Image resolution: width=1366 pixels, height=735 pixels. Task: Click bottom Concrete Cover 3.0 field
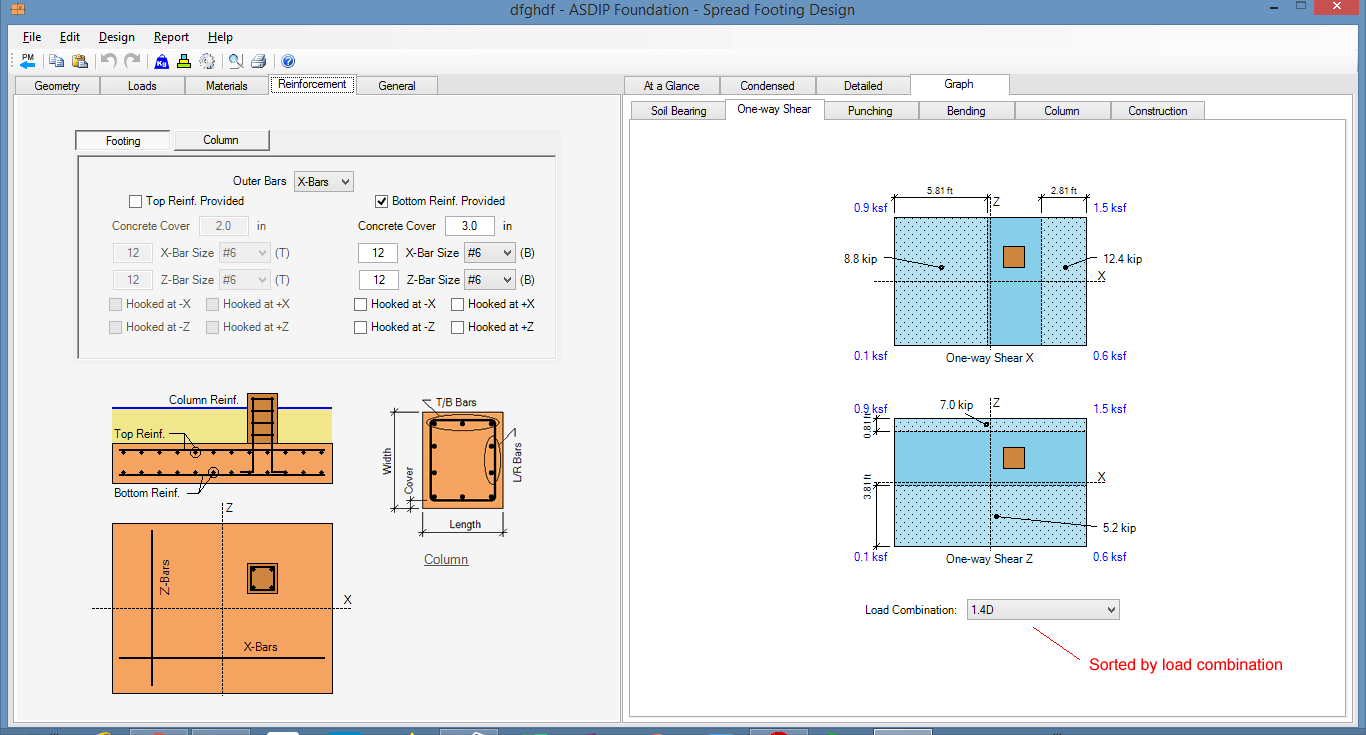470,226
